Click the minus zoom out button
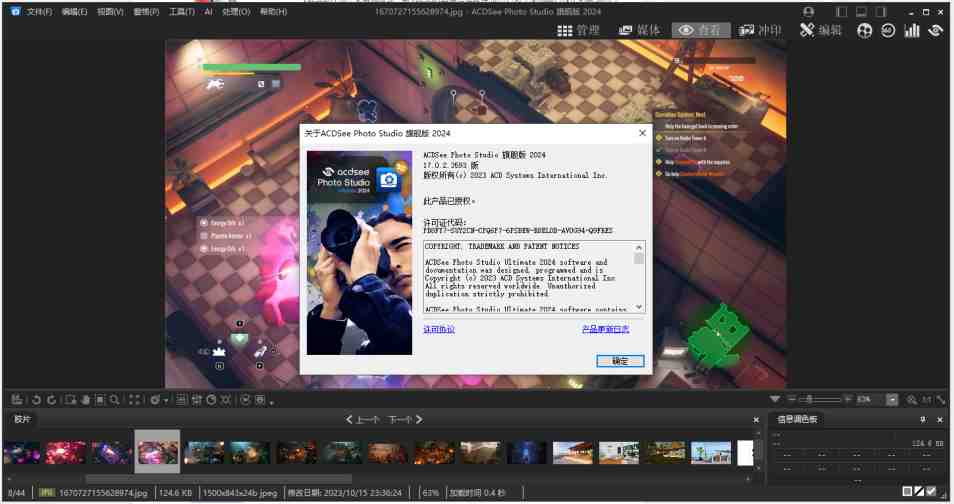 (x=792, y=399)
